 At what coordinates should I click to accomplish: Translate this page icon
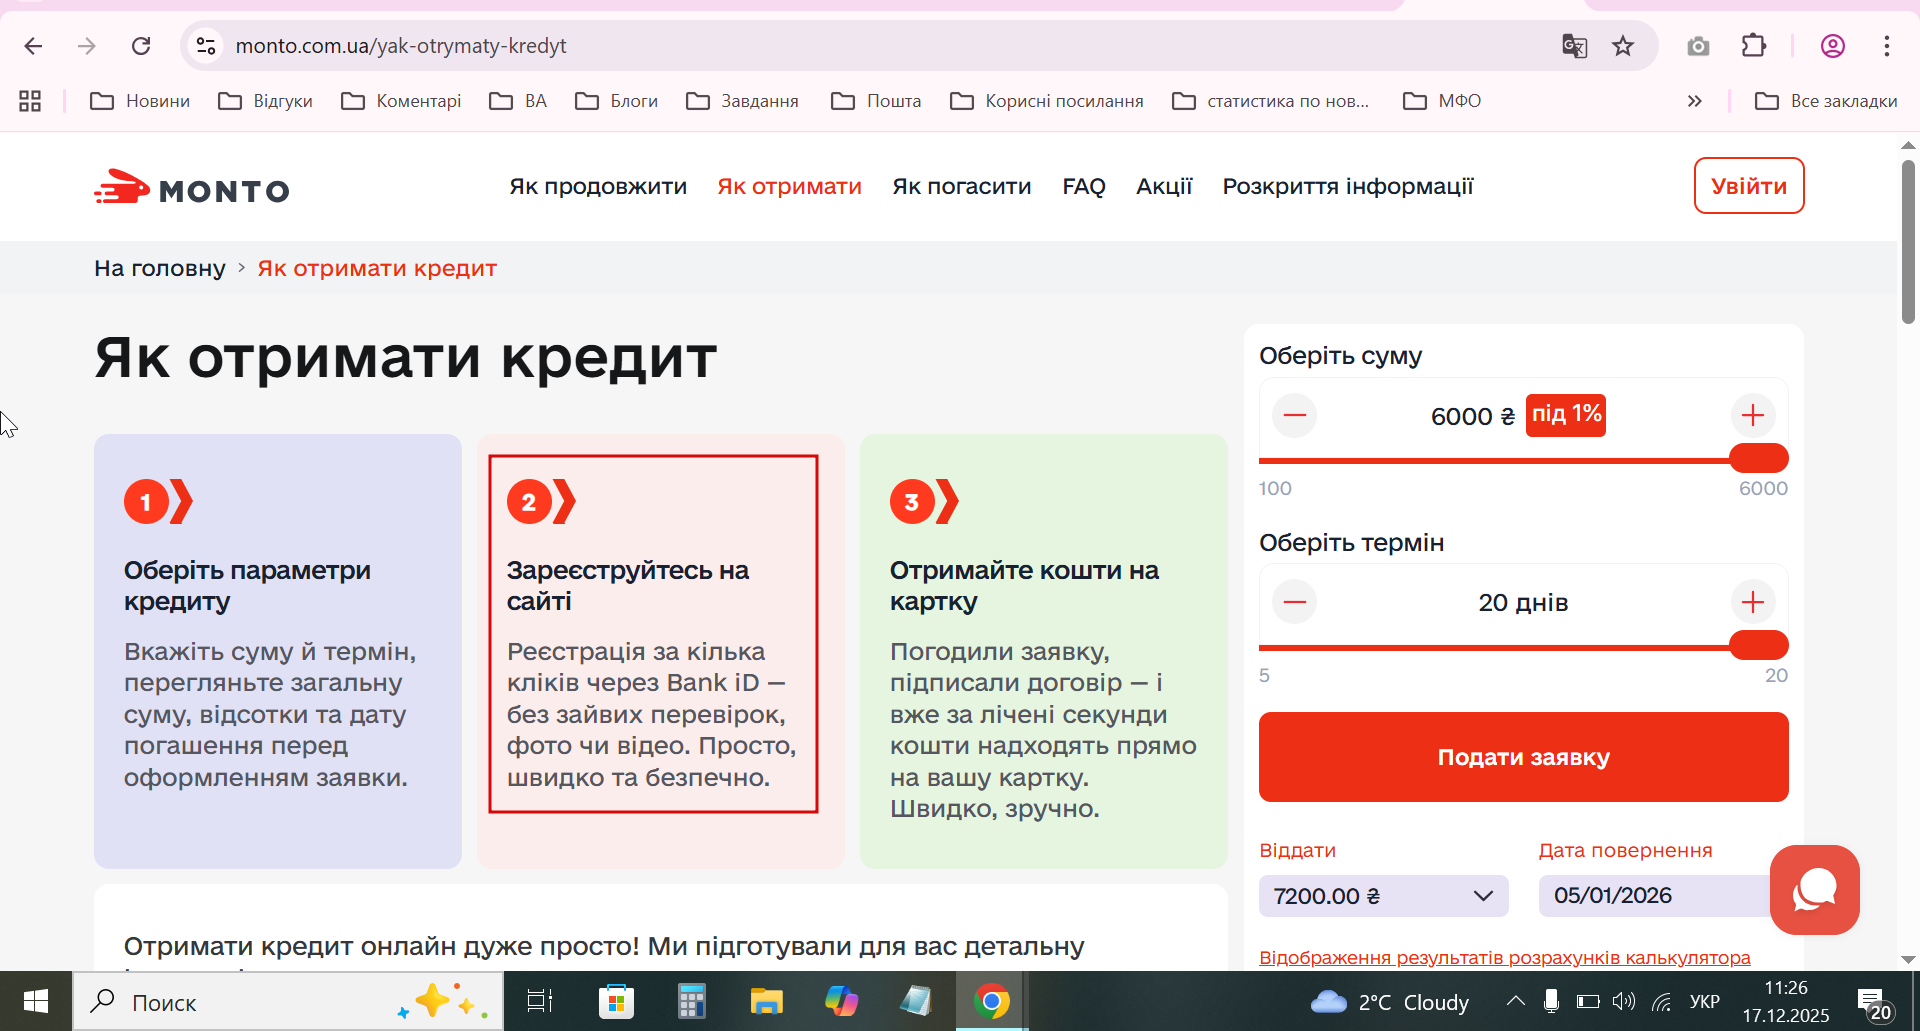click(1574, 46)
